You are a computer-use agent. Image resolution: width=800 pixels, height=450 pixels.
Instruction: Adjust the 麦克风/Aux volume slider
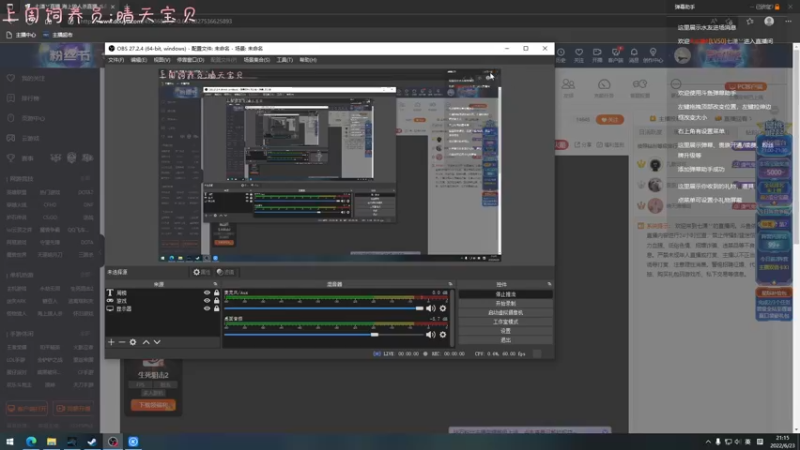(324, 308)
